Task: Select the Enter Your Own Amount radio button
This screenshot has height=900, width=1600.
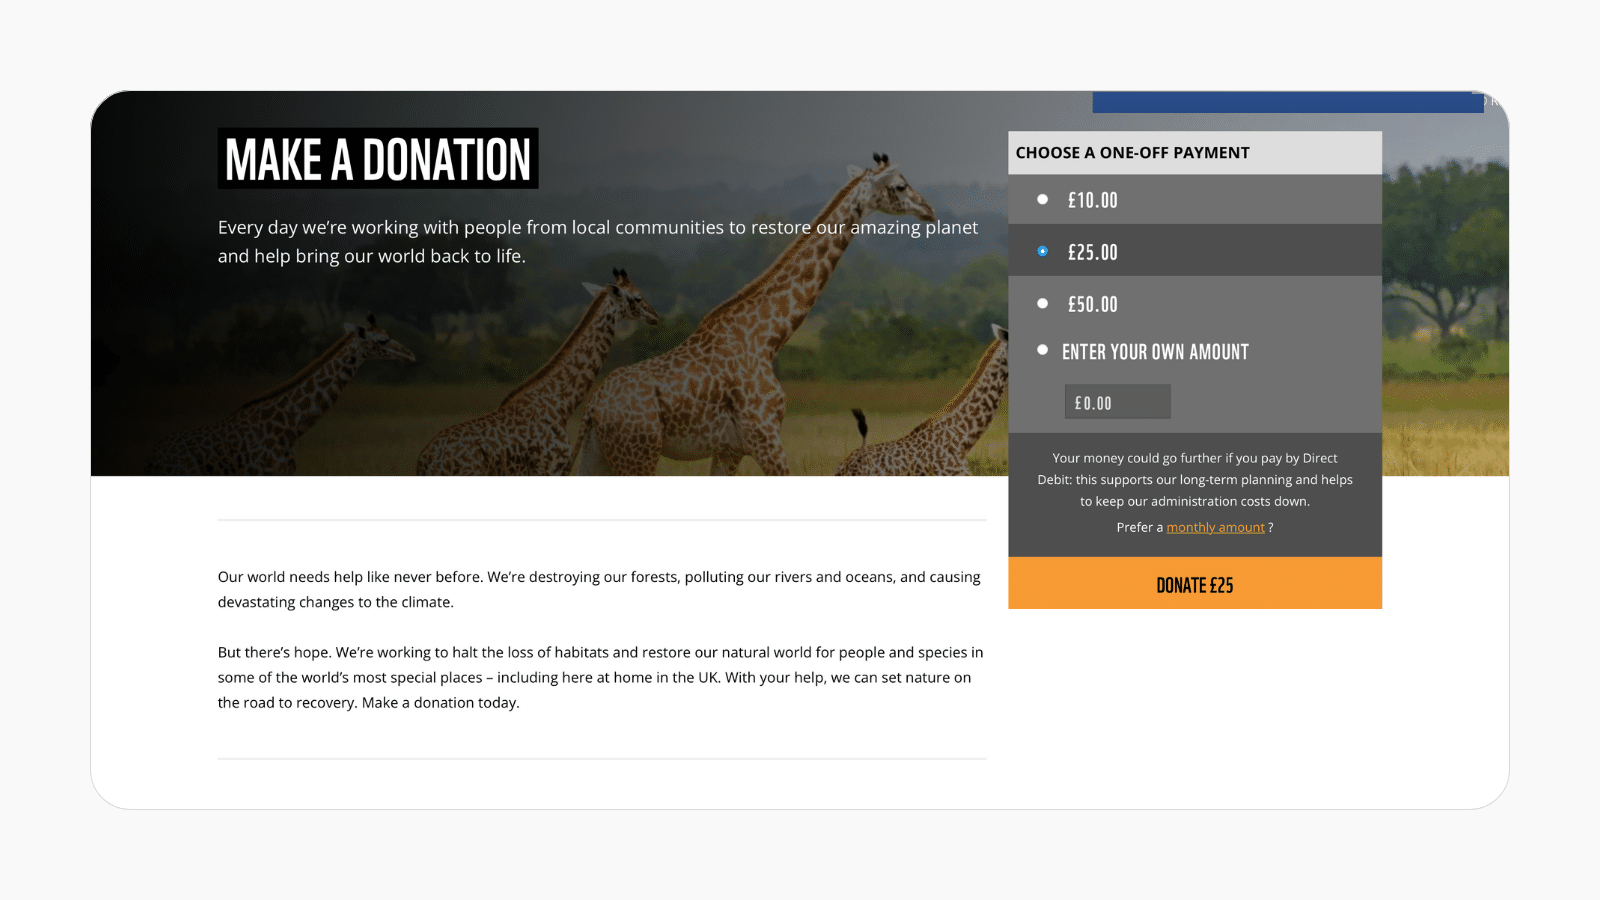Action: tap(1042, 351)
